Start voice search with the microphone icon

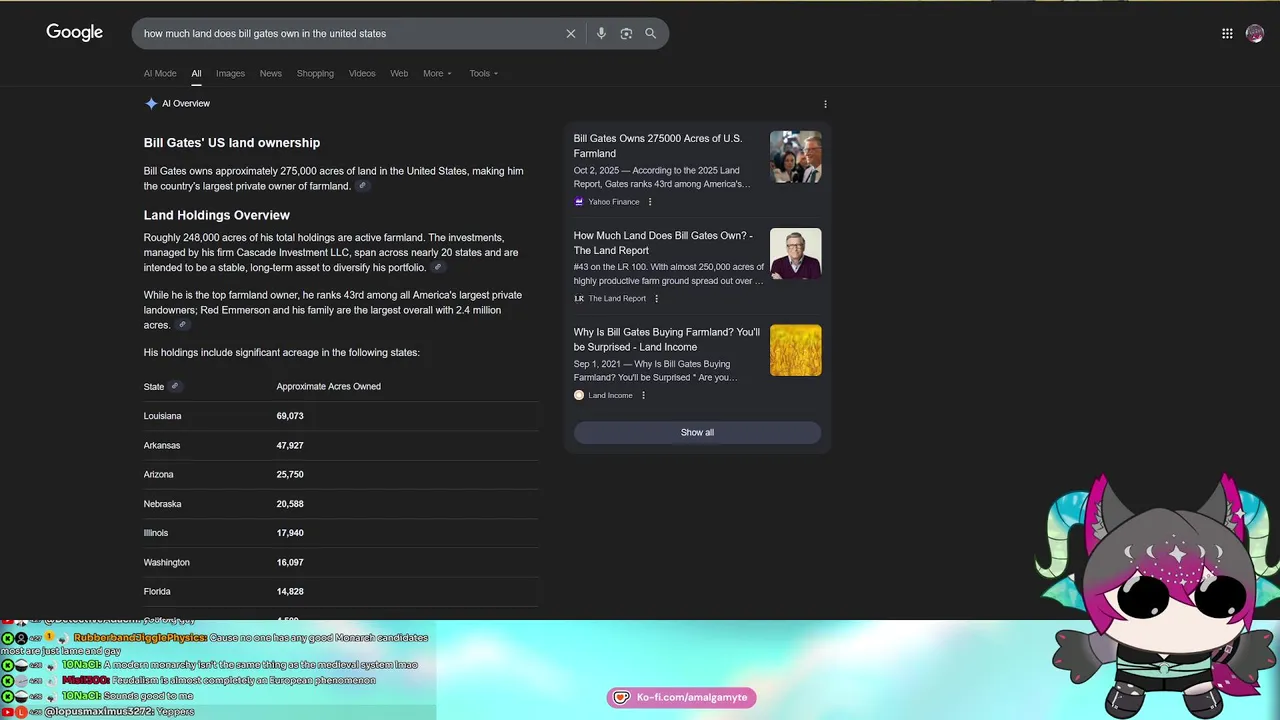(601, 33)
